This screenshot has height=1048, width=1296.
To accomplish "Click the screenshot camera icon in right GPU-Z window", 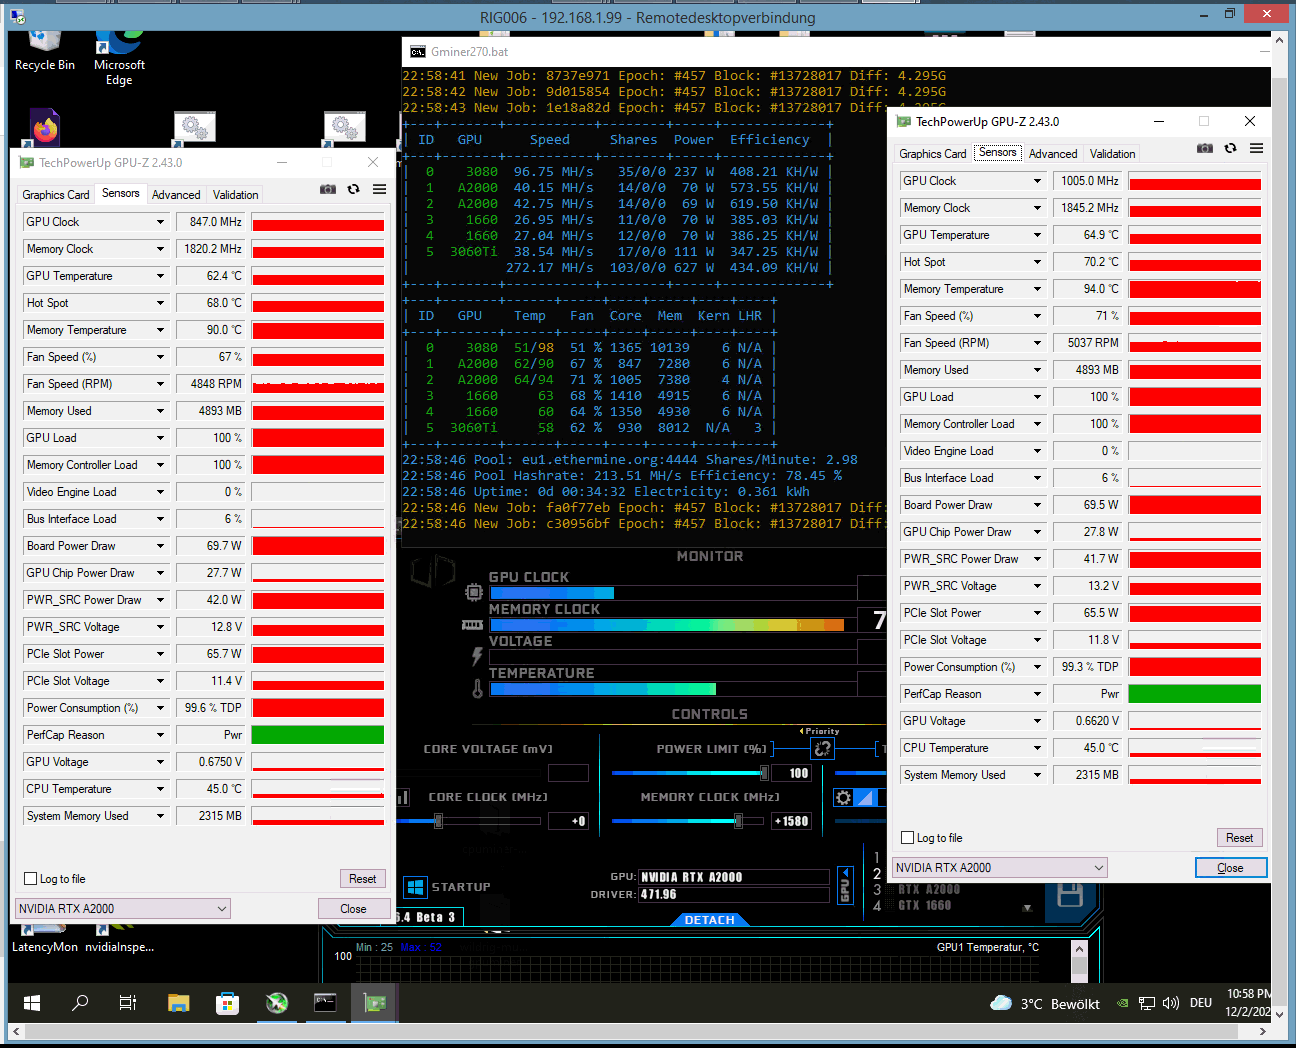I will click(x=1205, y=148).
